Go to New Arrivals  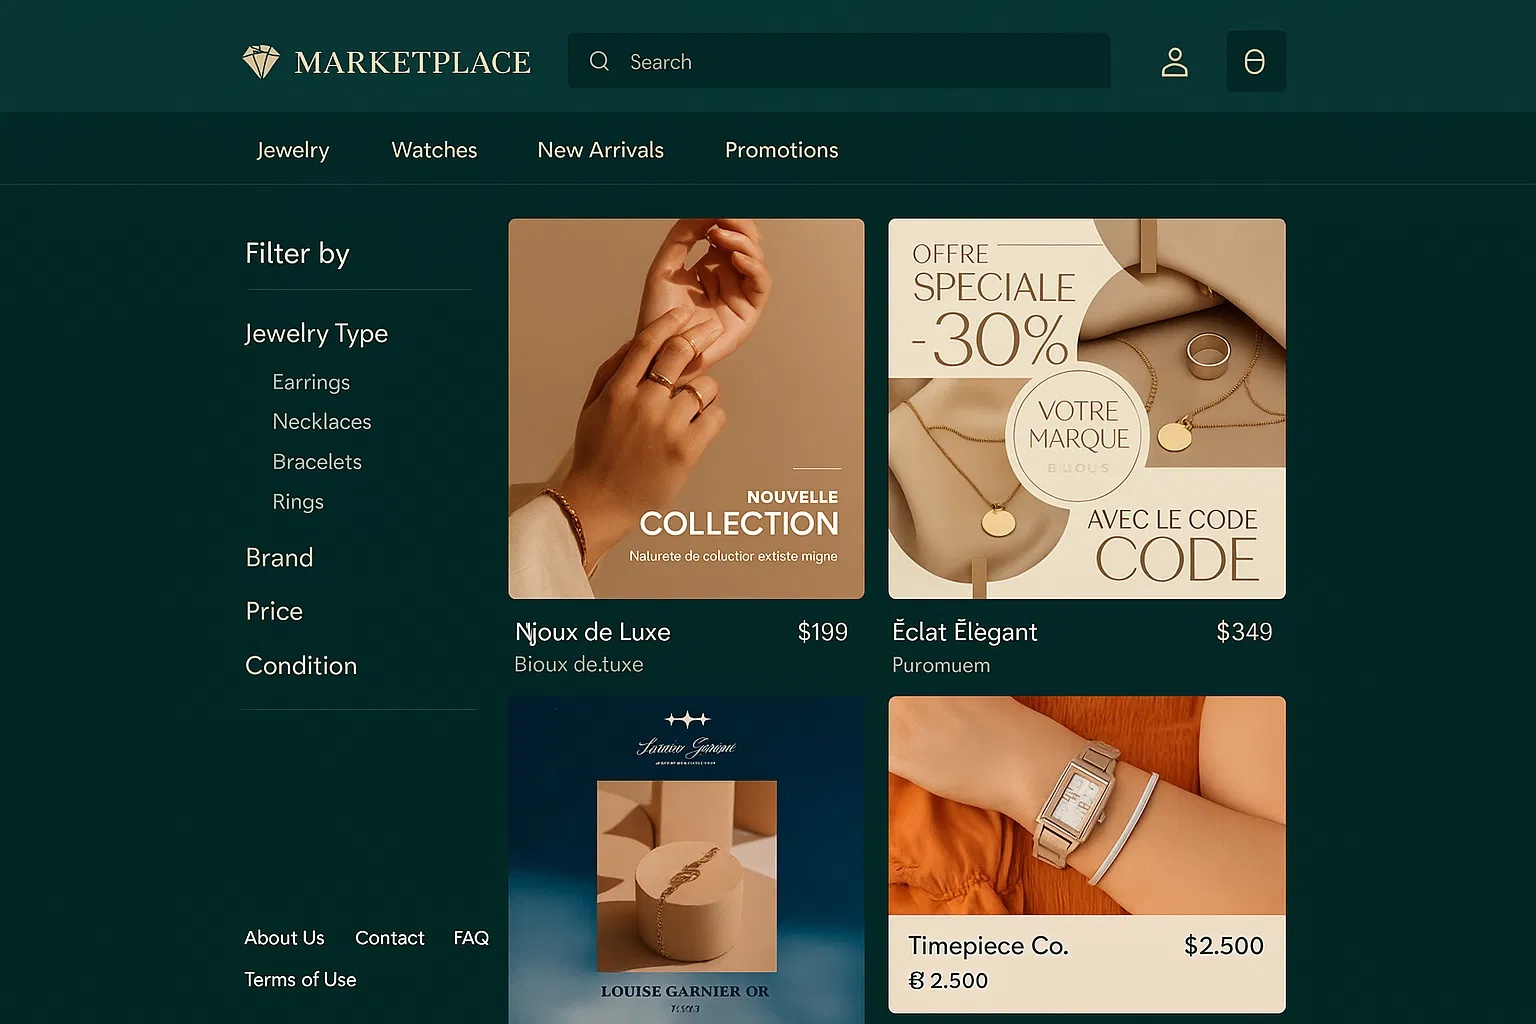coord(600,150)
